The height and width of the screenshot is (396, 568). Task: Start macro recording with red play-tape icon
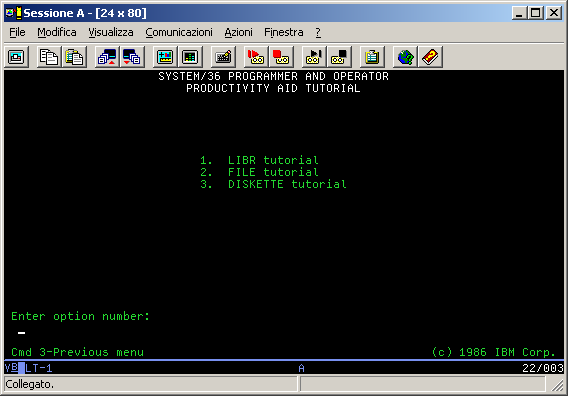[x=256, y=57]
